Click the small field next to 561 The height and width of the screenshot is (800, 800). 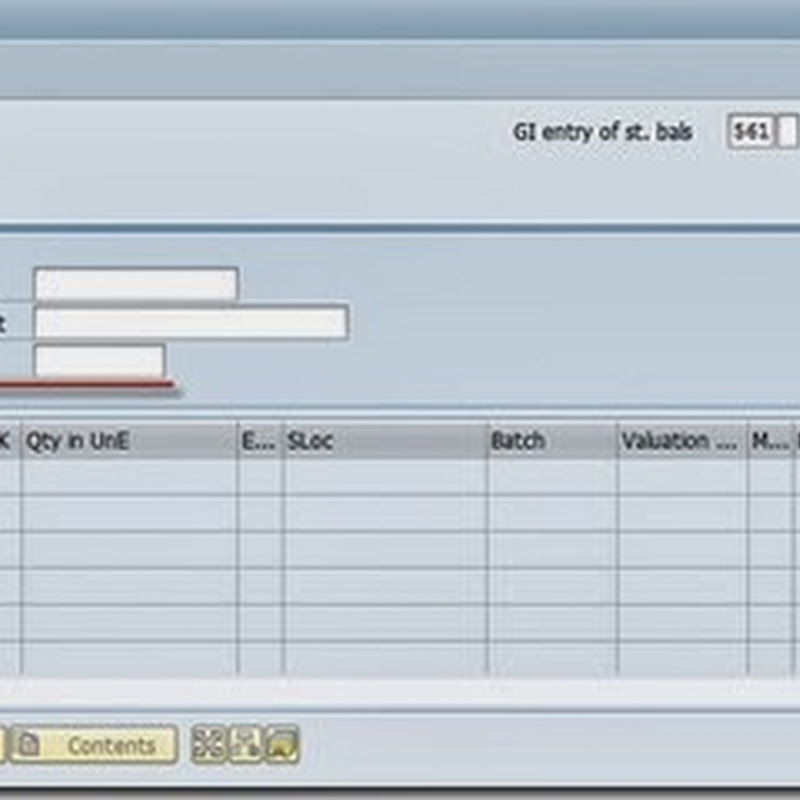pyautogui.click(x=788, y=132)
